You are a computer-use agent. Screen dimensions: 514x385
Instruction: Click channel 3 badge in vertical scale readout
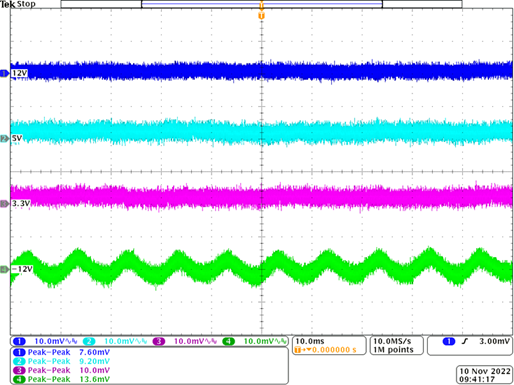coord(159,341)
